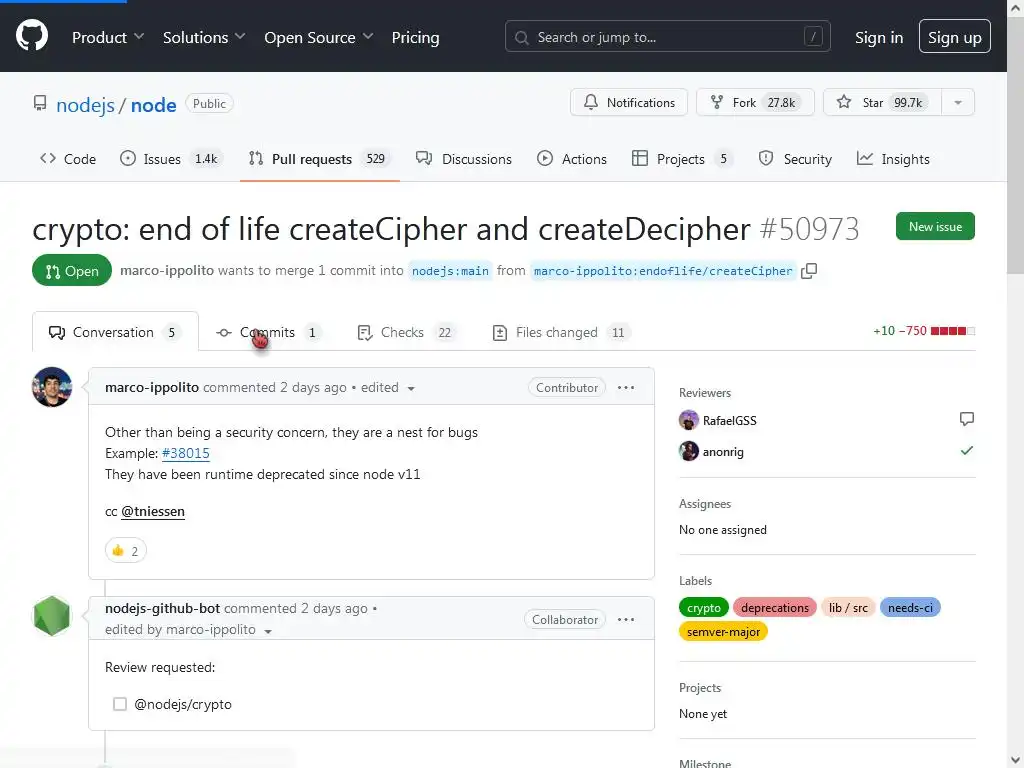Image resolution: width=1024 pixels, height=768 pixels.
Task: Select the green crypto label
Action: (x=703, y=607)
